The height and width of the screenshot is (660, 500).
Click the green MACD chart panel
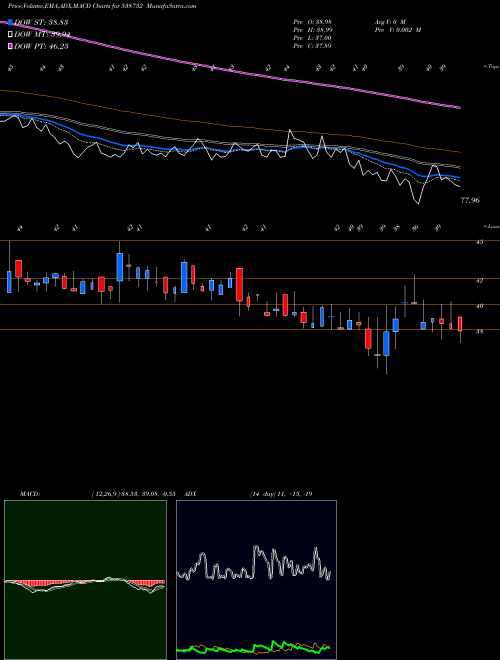[x=85, y=580]
